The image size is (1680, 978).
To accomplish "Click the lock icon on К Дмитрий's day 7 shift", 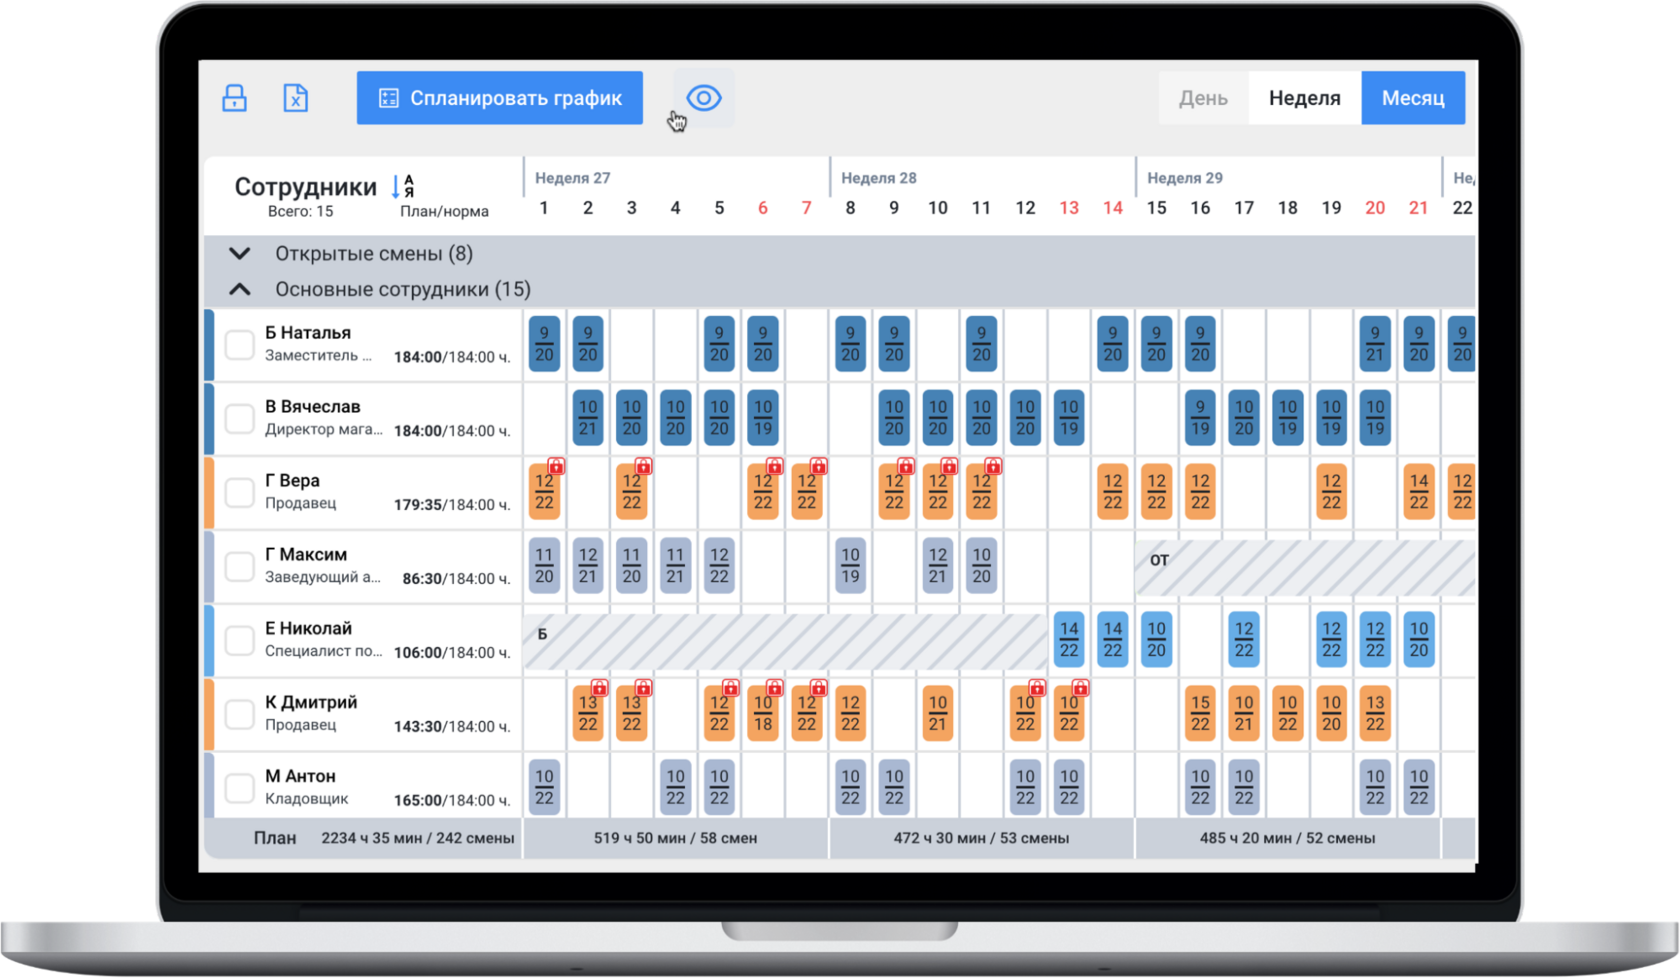I will coord(818,688).
